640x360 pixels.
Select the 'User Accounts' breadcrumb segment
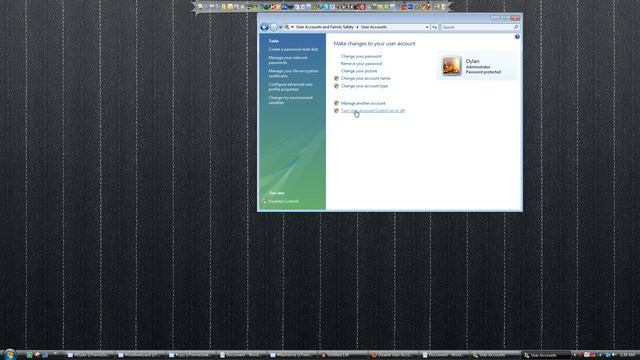[x=373, y=27]
